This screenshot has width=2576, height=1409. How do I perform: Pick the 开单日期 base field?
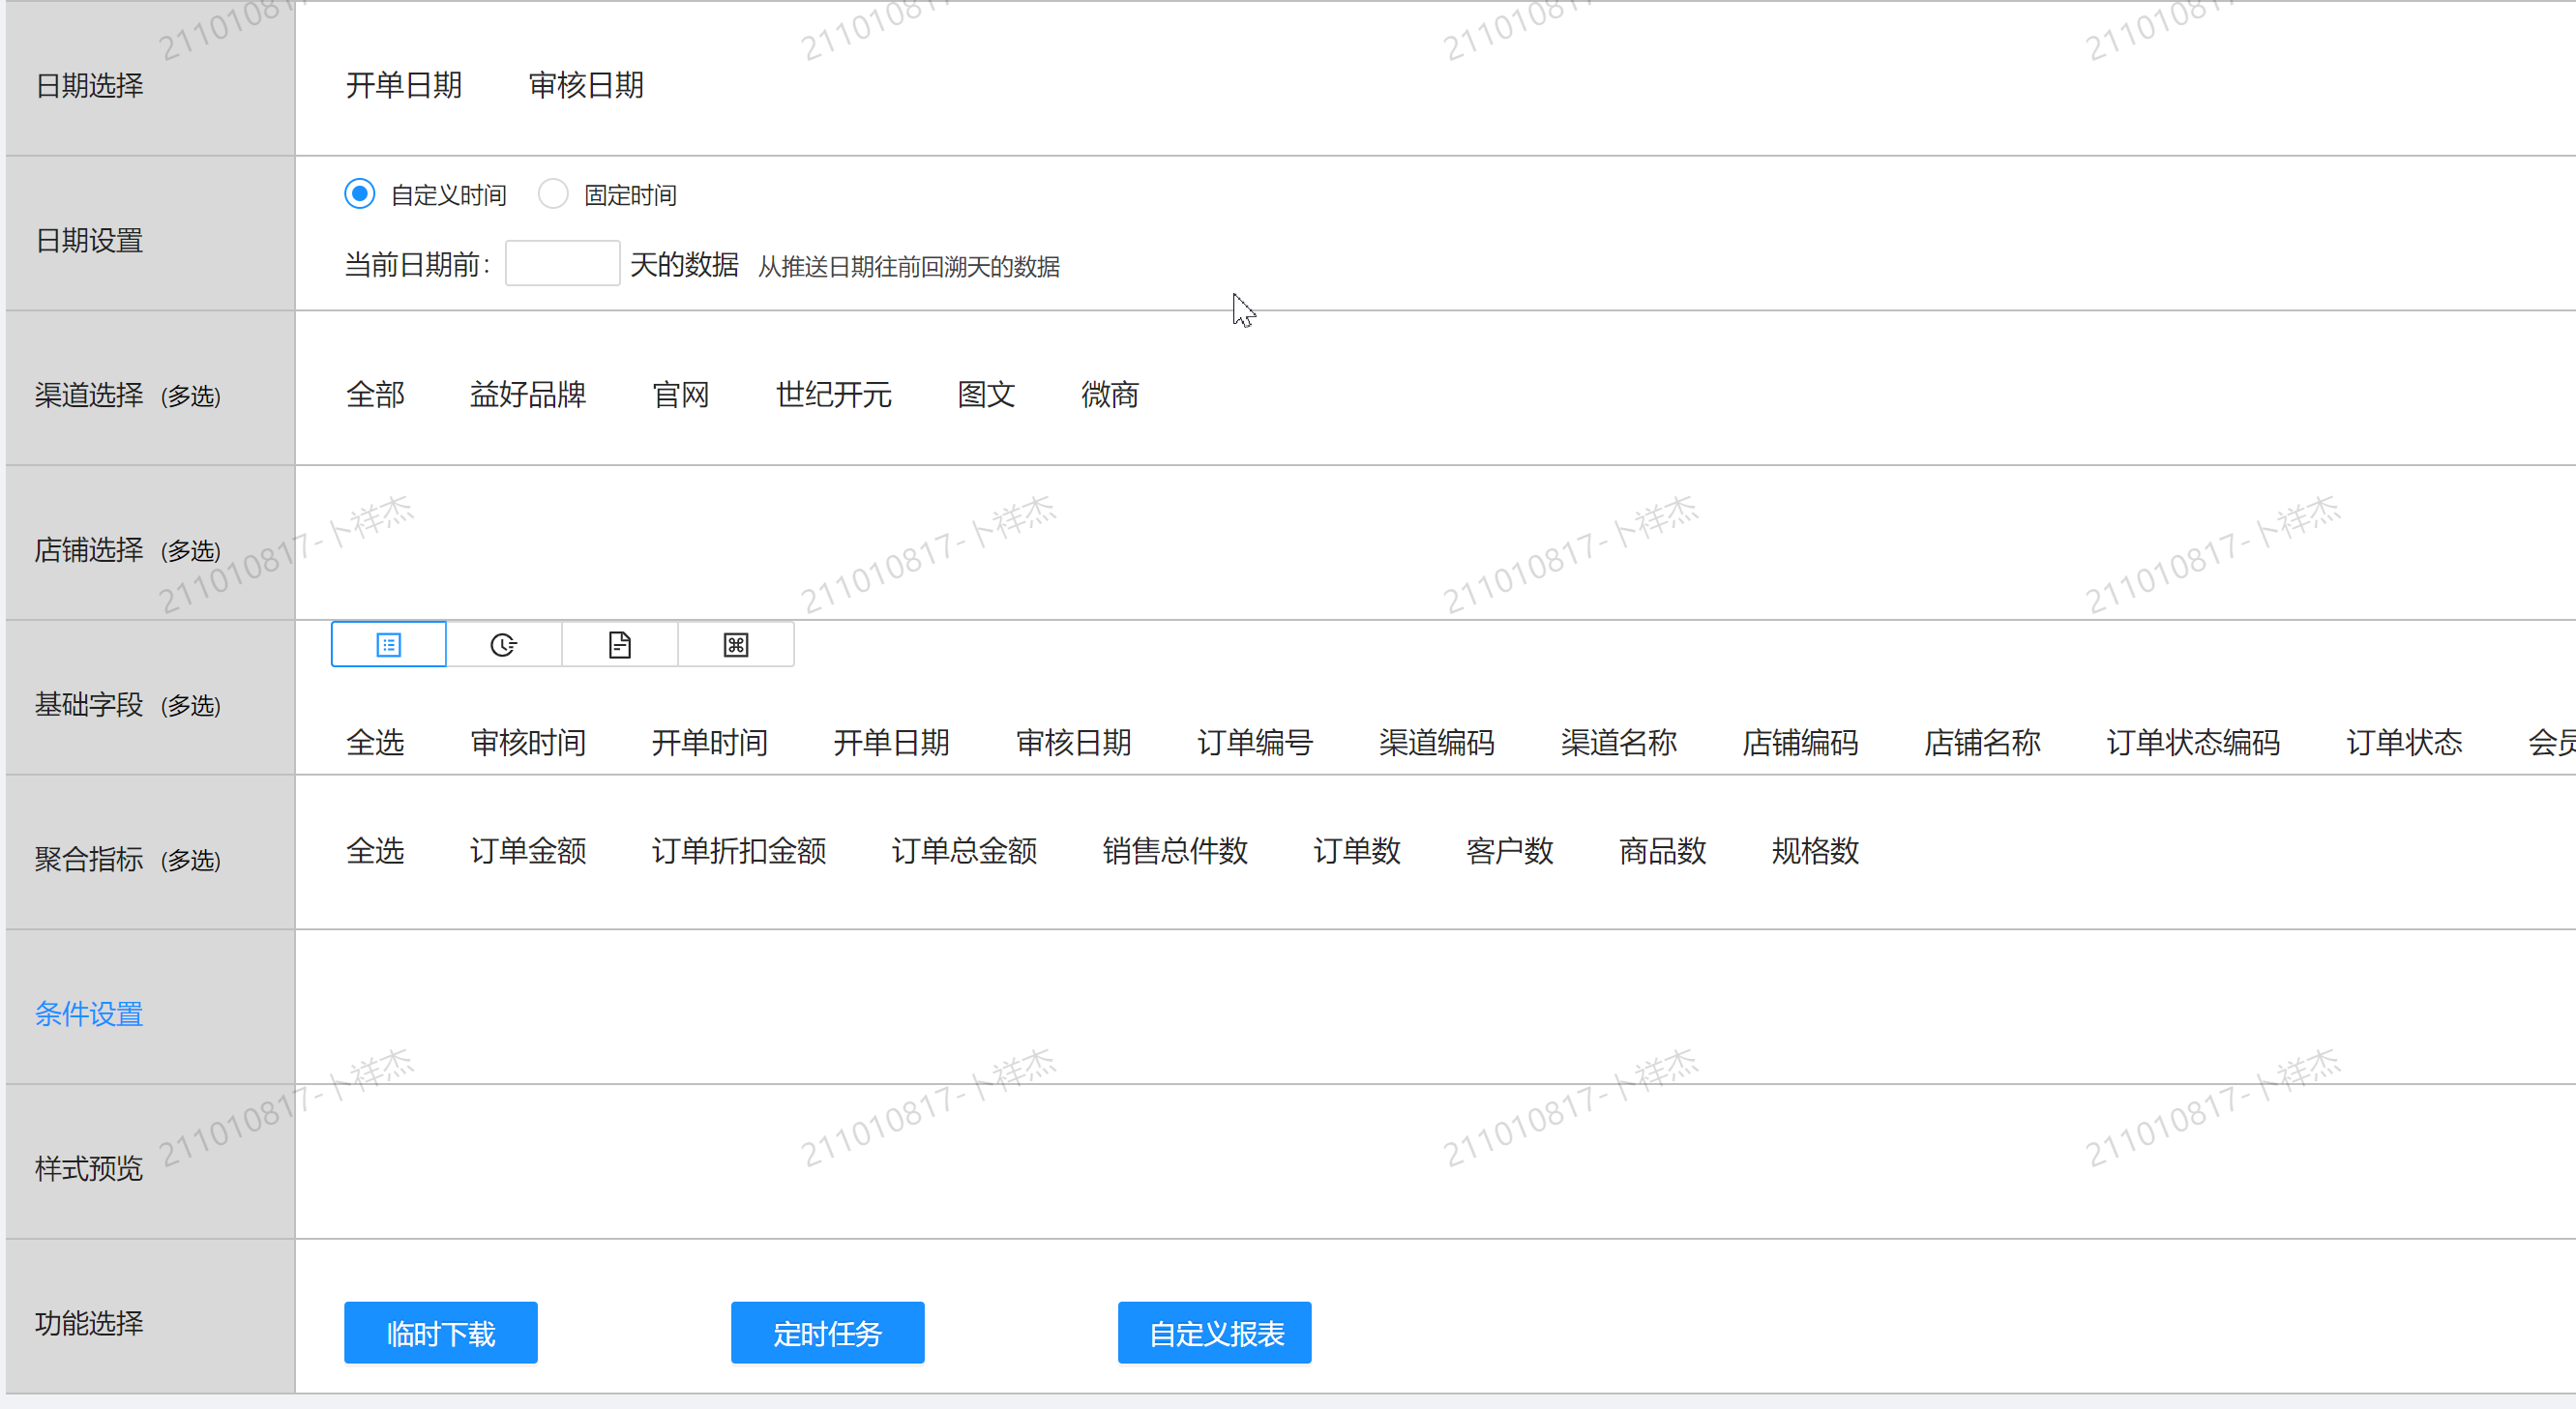tap(892, 743)
